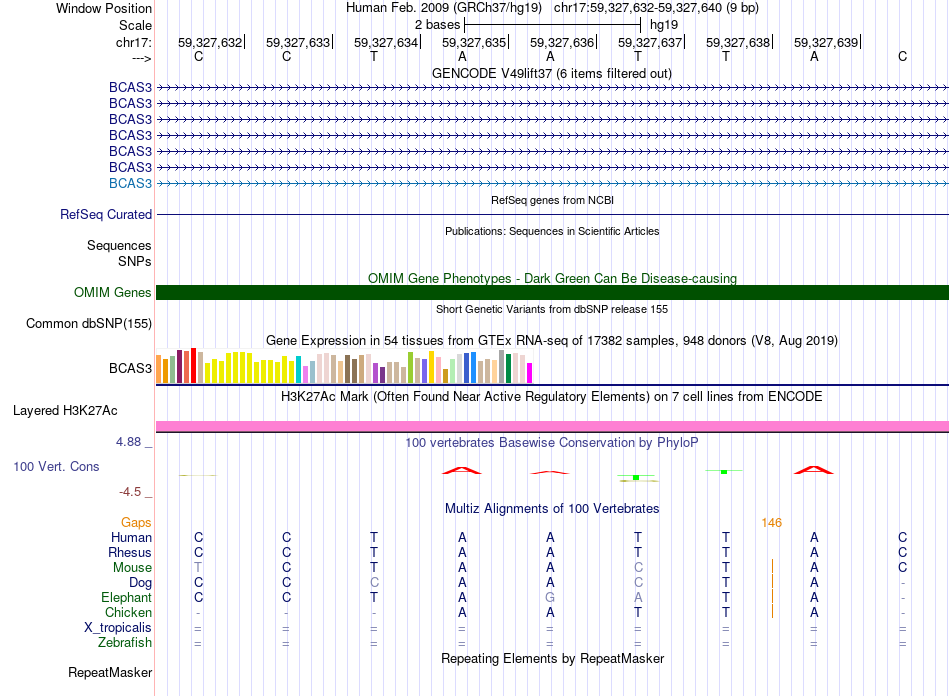Open the GENCODE V49lift37 track title

[x=551, y=73]
